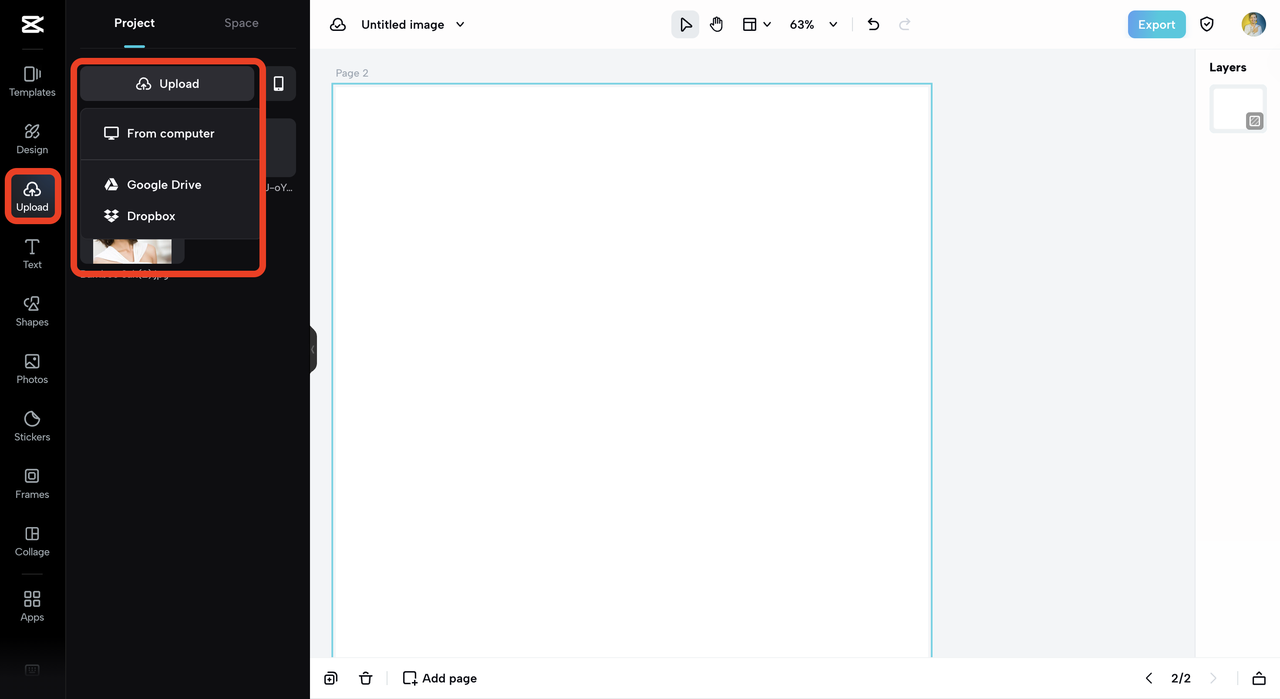Open the Text panel
Screen dimensions: 1280x699
click(x=32, y=254)
